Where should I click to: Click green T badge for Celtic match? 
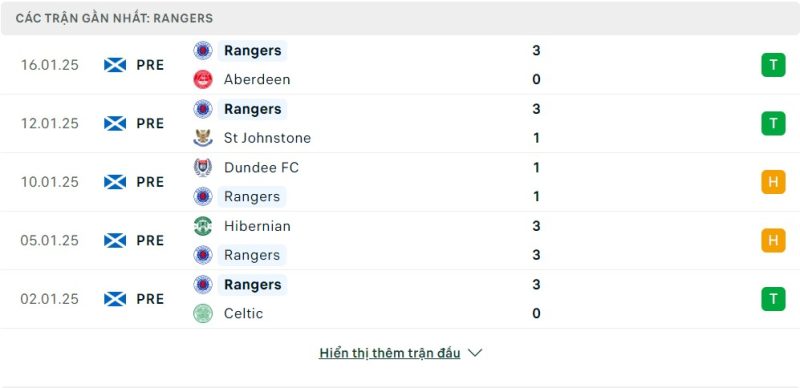tap(773, 299)
